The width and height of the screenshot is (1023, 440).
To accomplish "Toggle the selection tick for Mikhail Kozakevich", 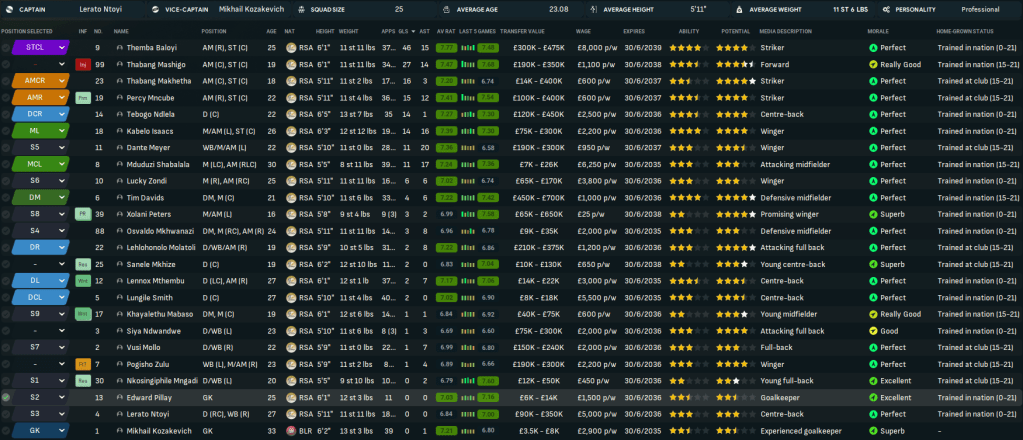I will [x=7, y=430].
